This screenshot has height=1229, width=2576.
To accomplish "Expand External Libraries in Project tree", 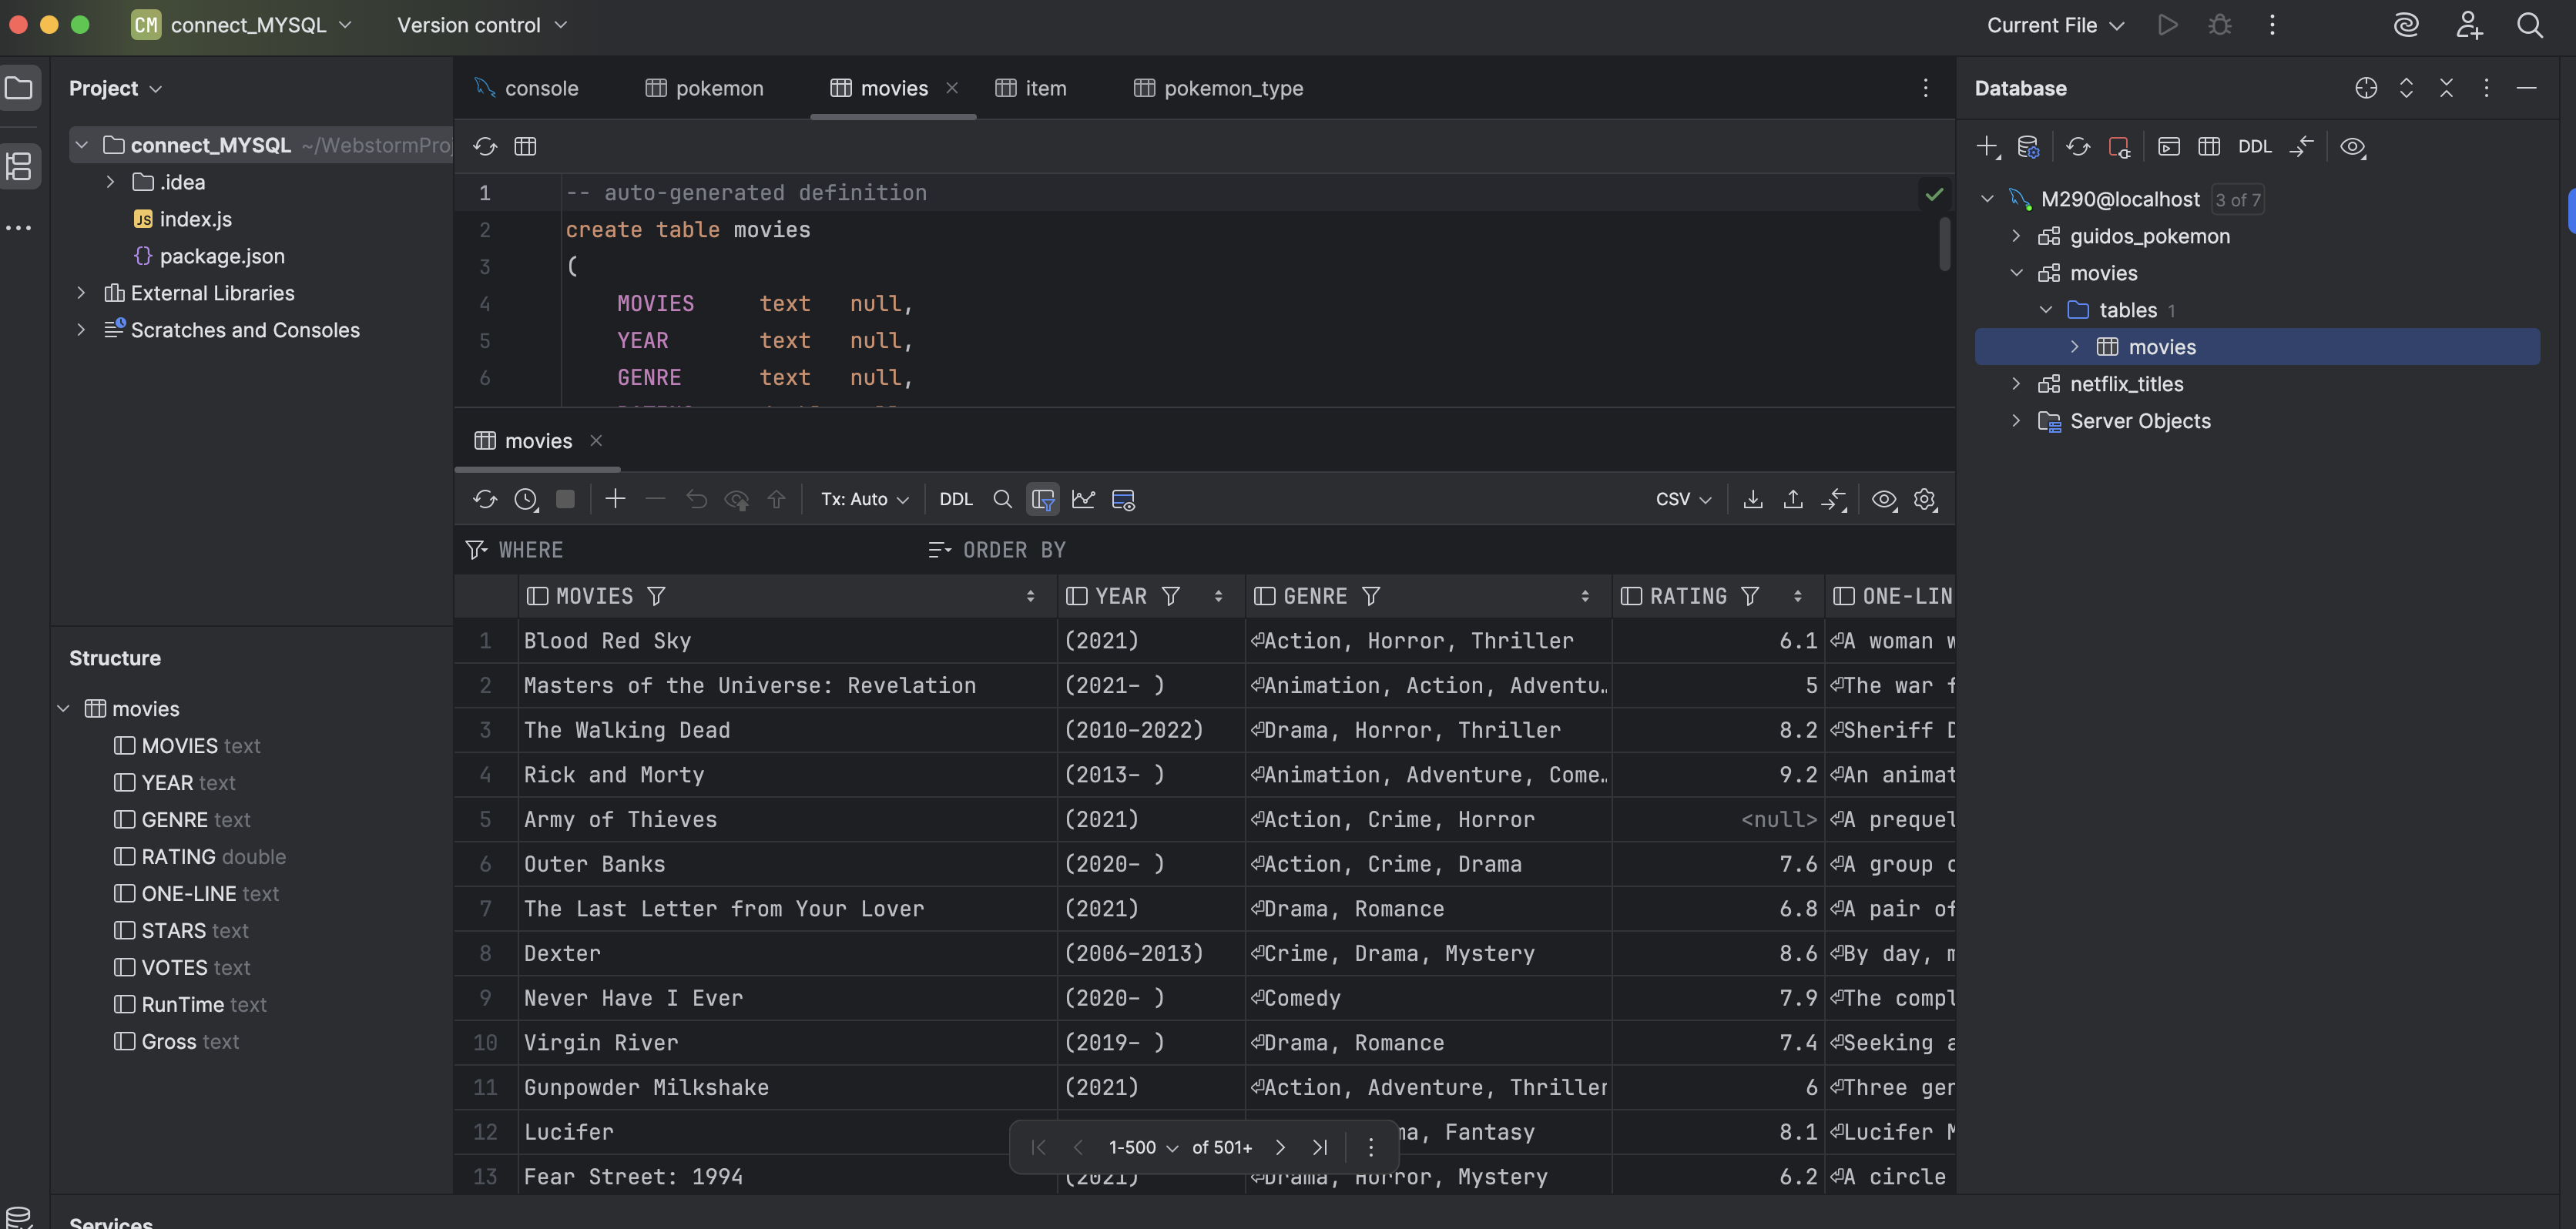I will (x=81, y=293).
